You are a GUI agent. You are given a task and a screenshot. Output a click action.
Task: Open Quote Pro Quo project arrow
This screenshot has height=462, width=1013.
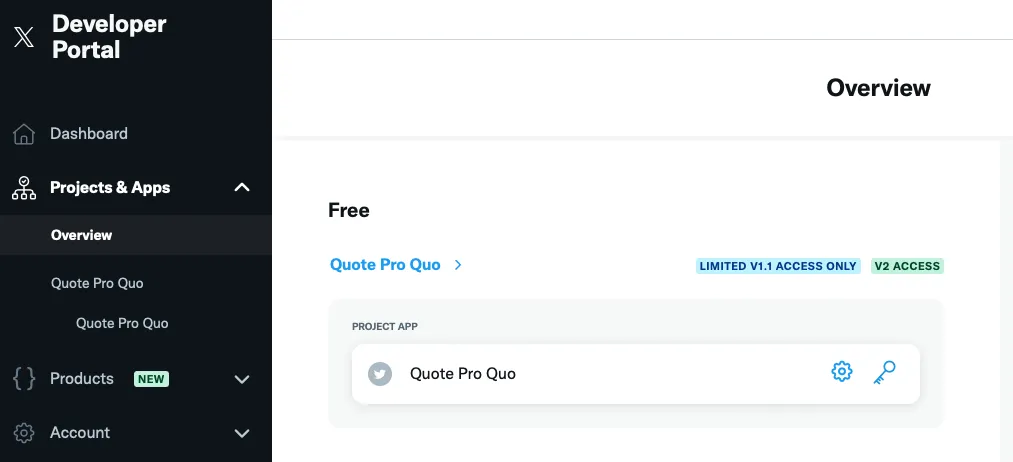point(458,265)
